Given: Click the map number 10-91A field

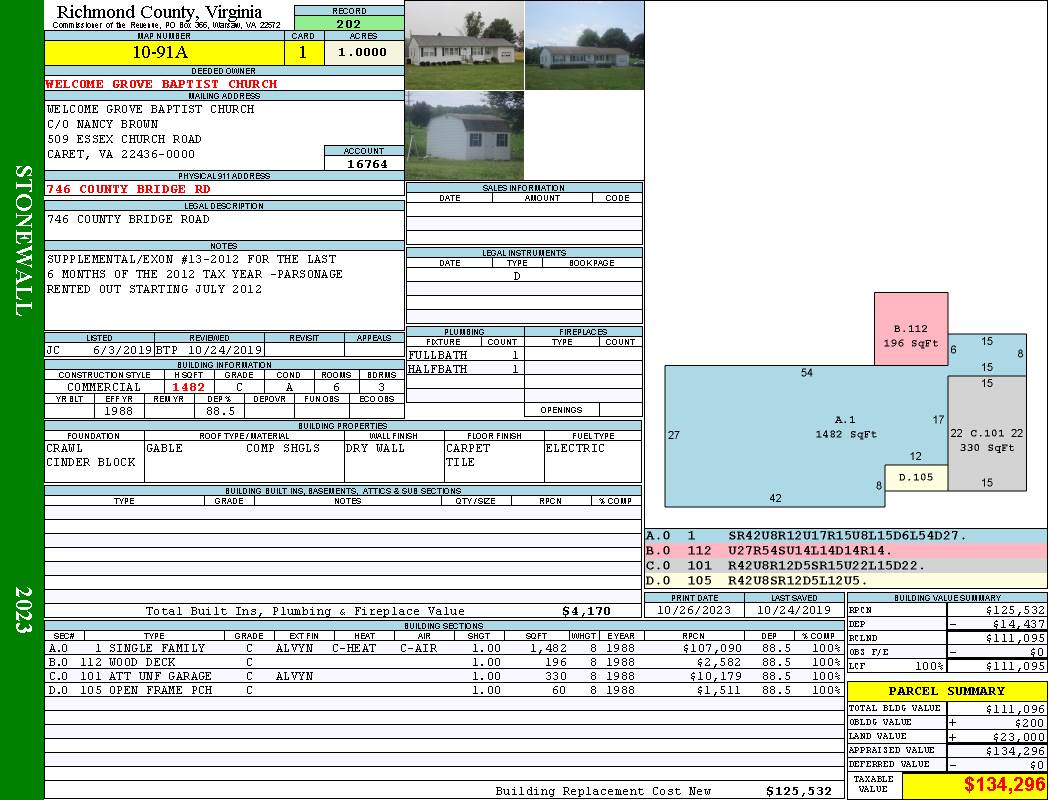Looking at the screenshot, I should [x=165, y=52].
